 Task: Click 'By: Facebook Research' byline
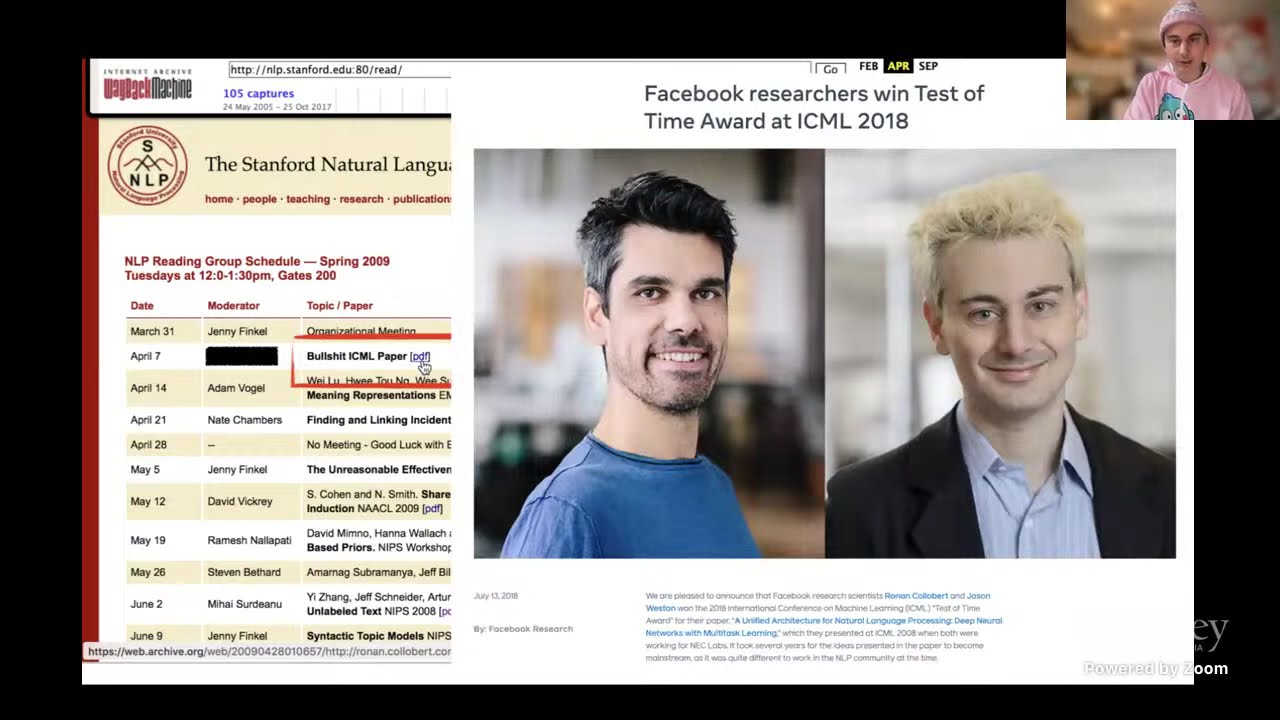point(523,629)
